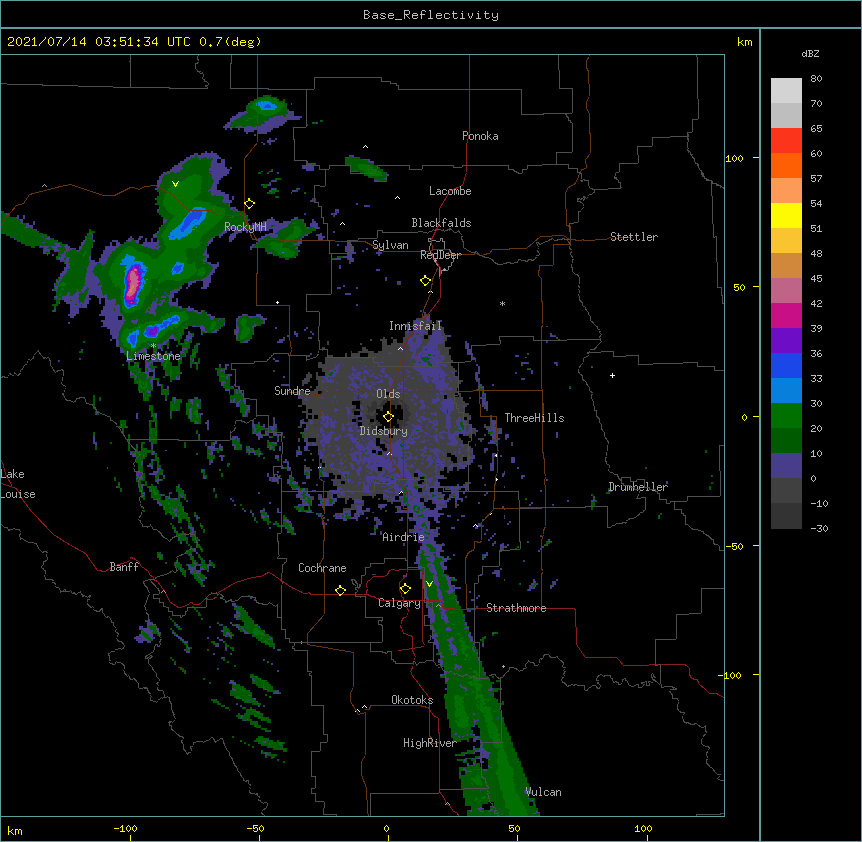Screen dimensions: 862x842
Task: Click the dark gray -10 dBZ swatch
Action: 786,516
